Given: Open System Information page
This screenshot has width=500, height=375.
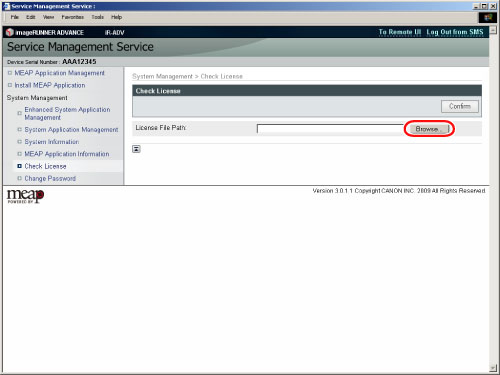Looking at the screenshot, I should click(x=52, y=142).
